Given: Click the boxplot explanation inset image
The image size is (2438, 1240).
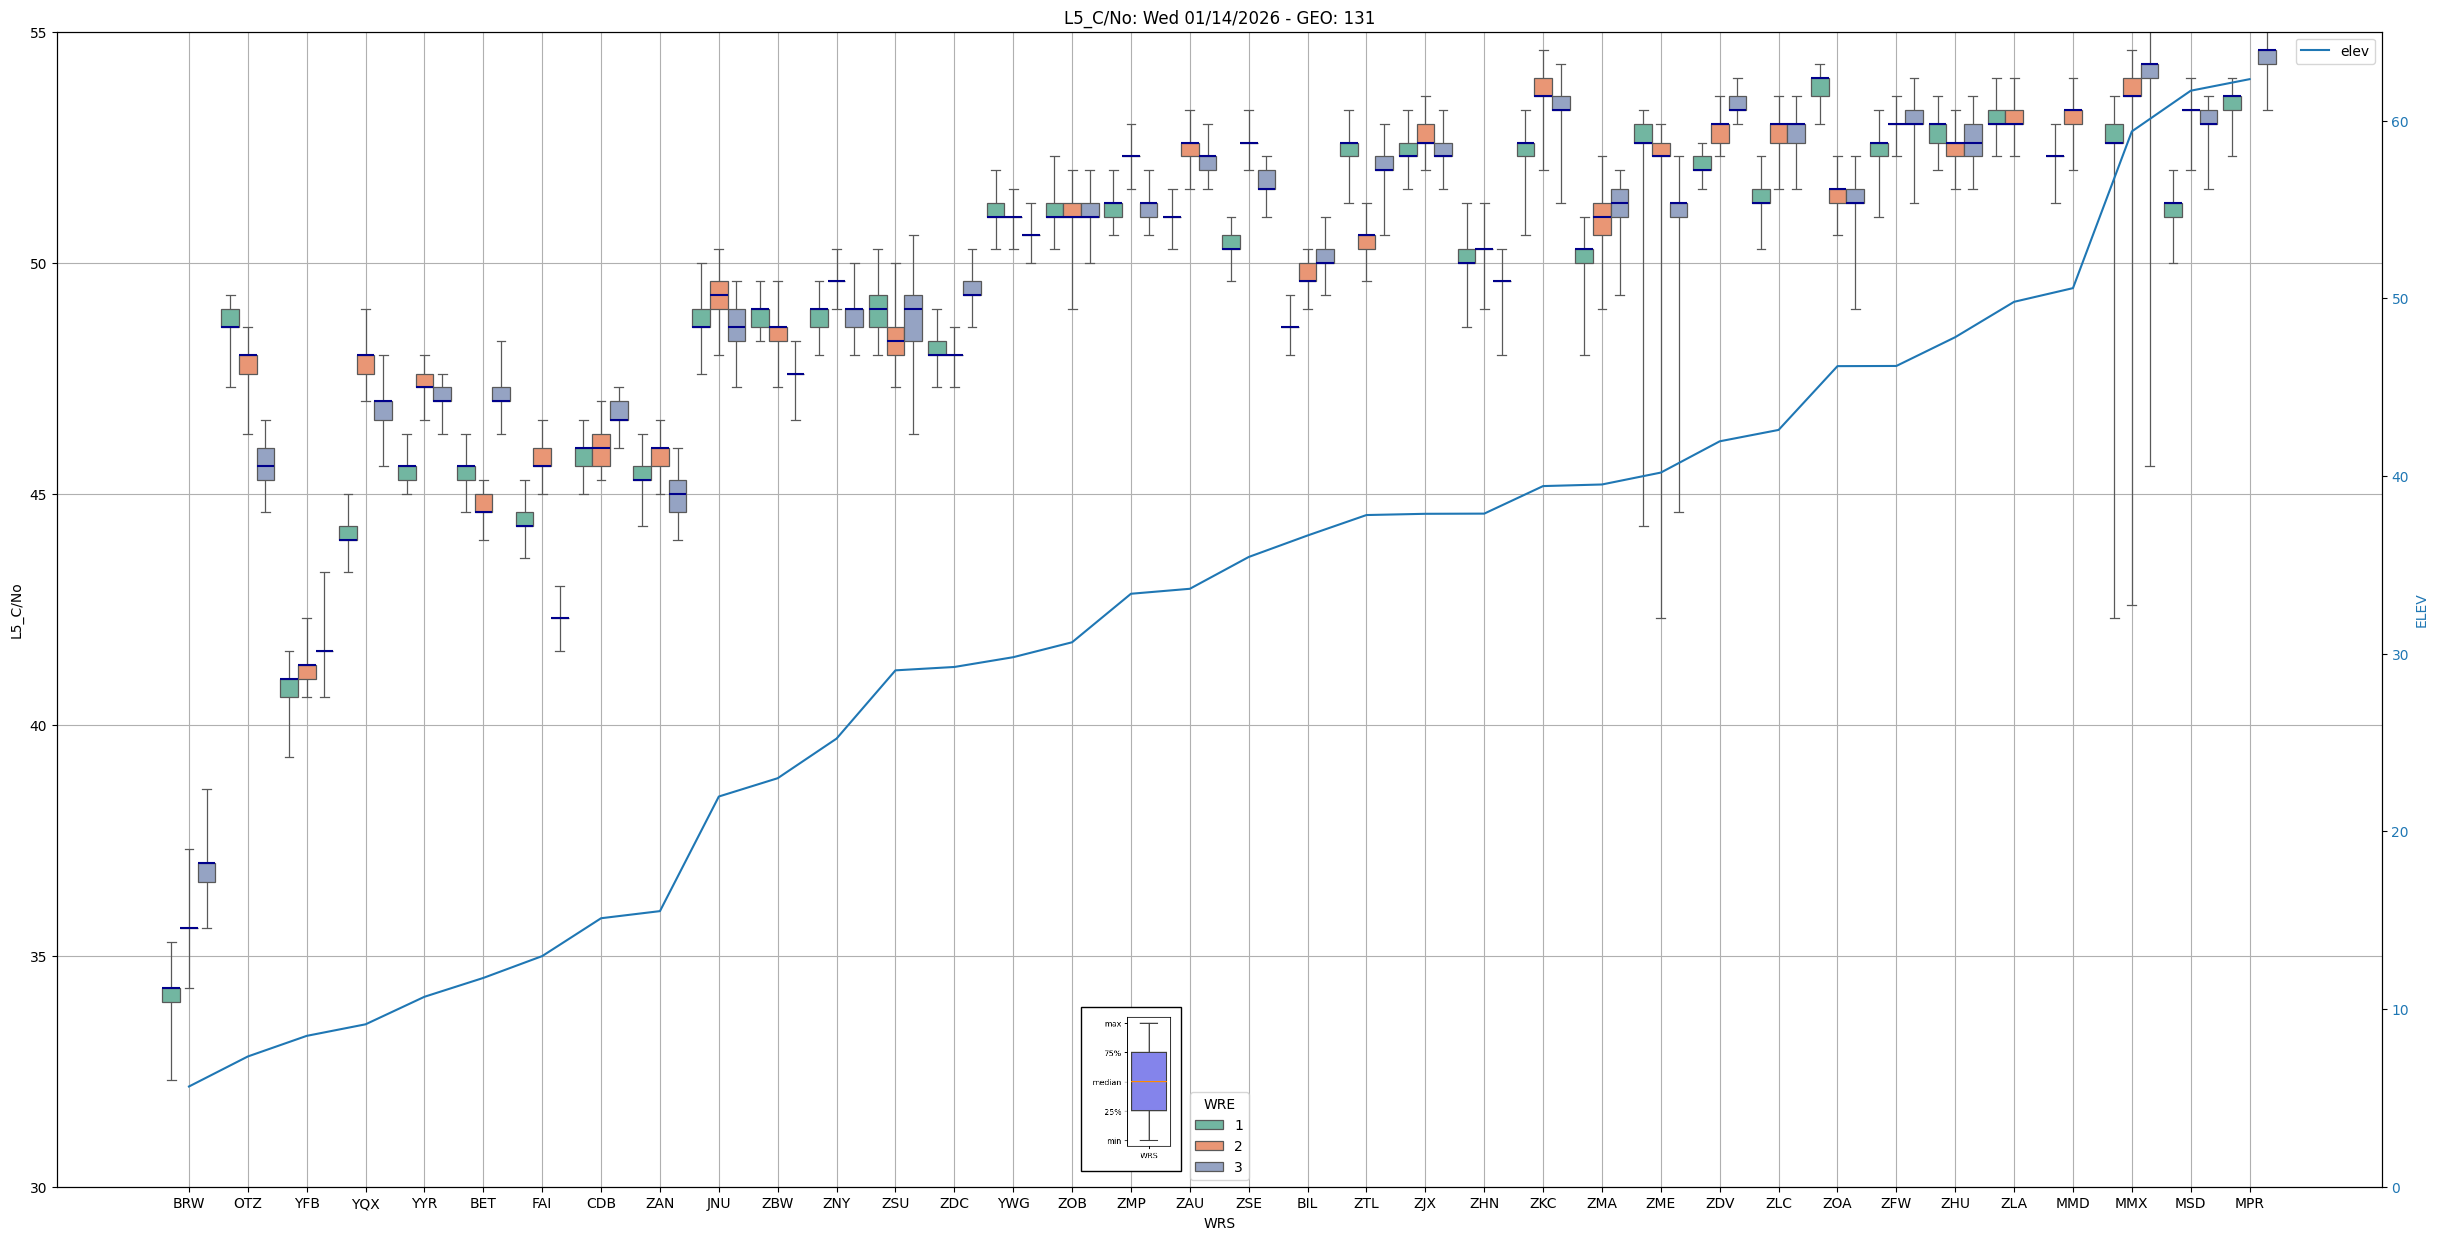Looking at the screenshot, I should coord(1131,1089).
